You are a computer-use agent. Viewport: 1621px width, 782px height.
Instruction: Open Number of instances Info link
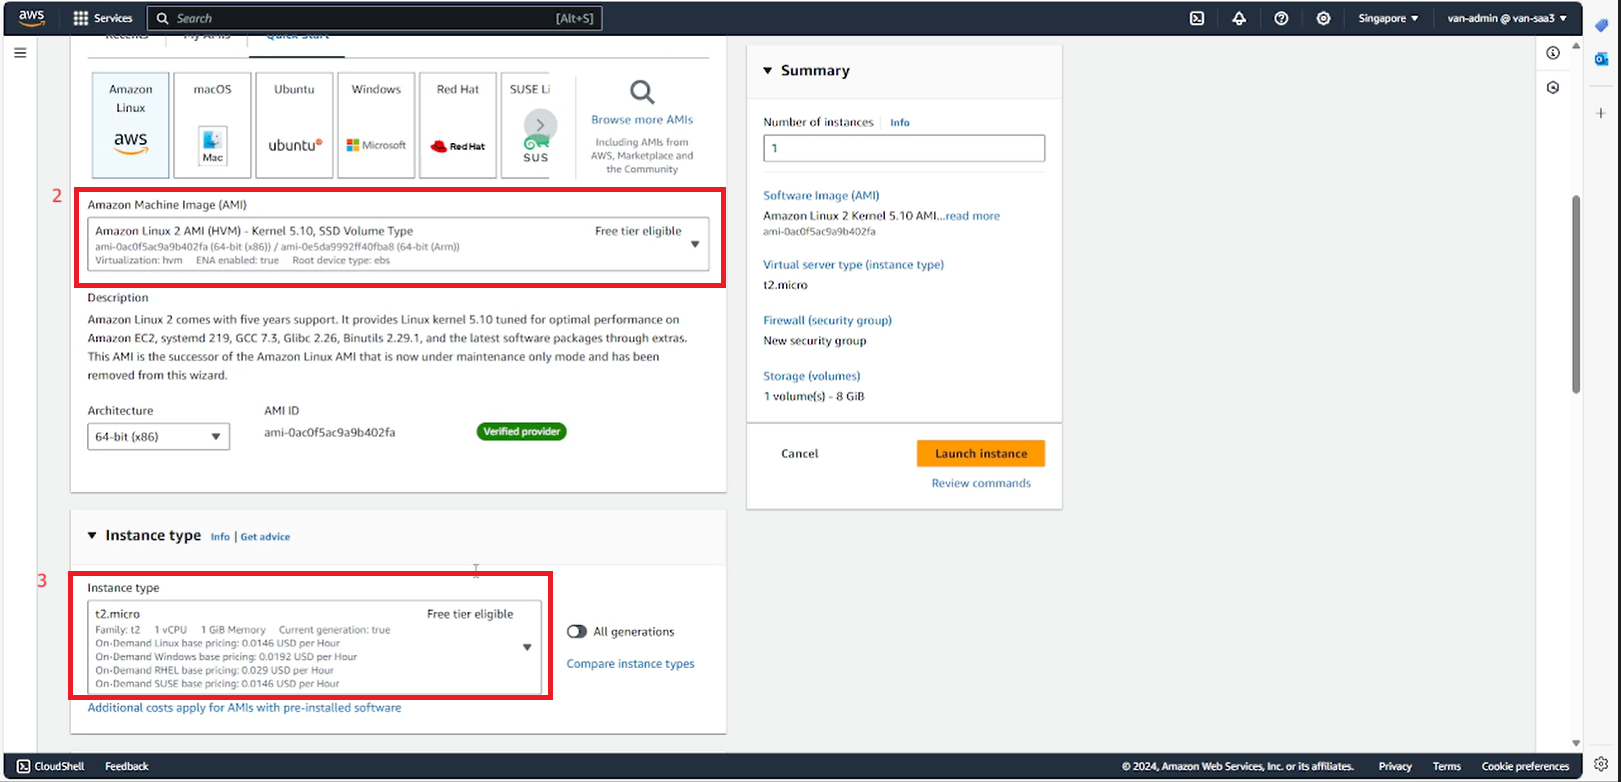[900, 122]
